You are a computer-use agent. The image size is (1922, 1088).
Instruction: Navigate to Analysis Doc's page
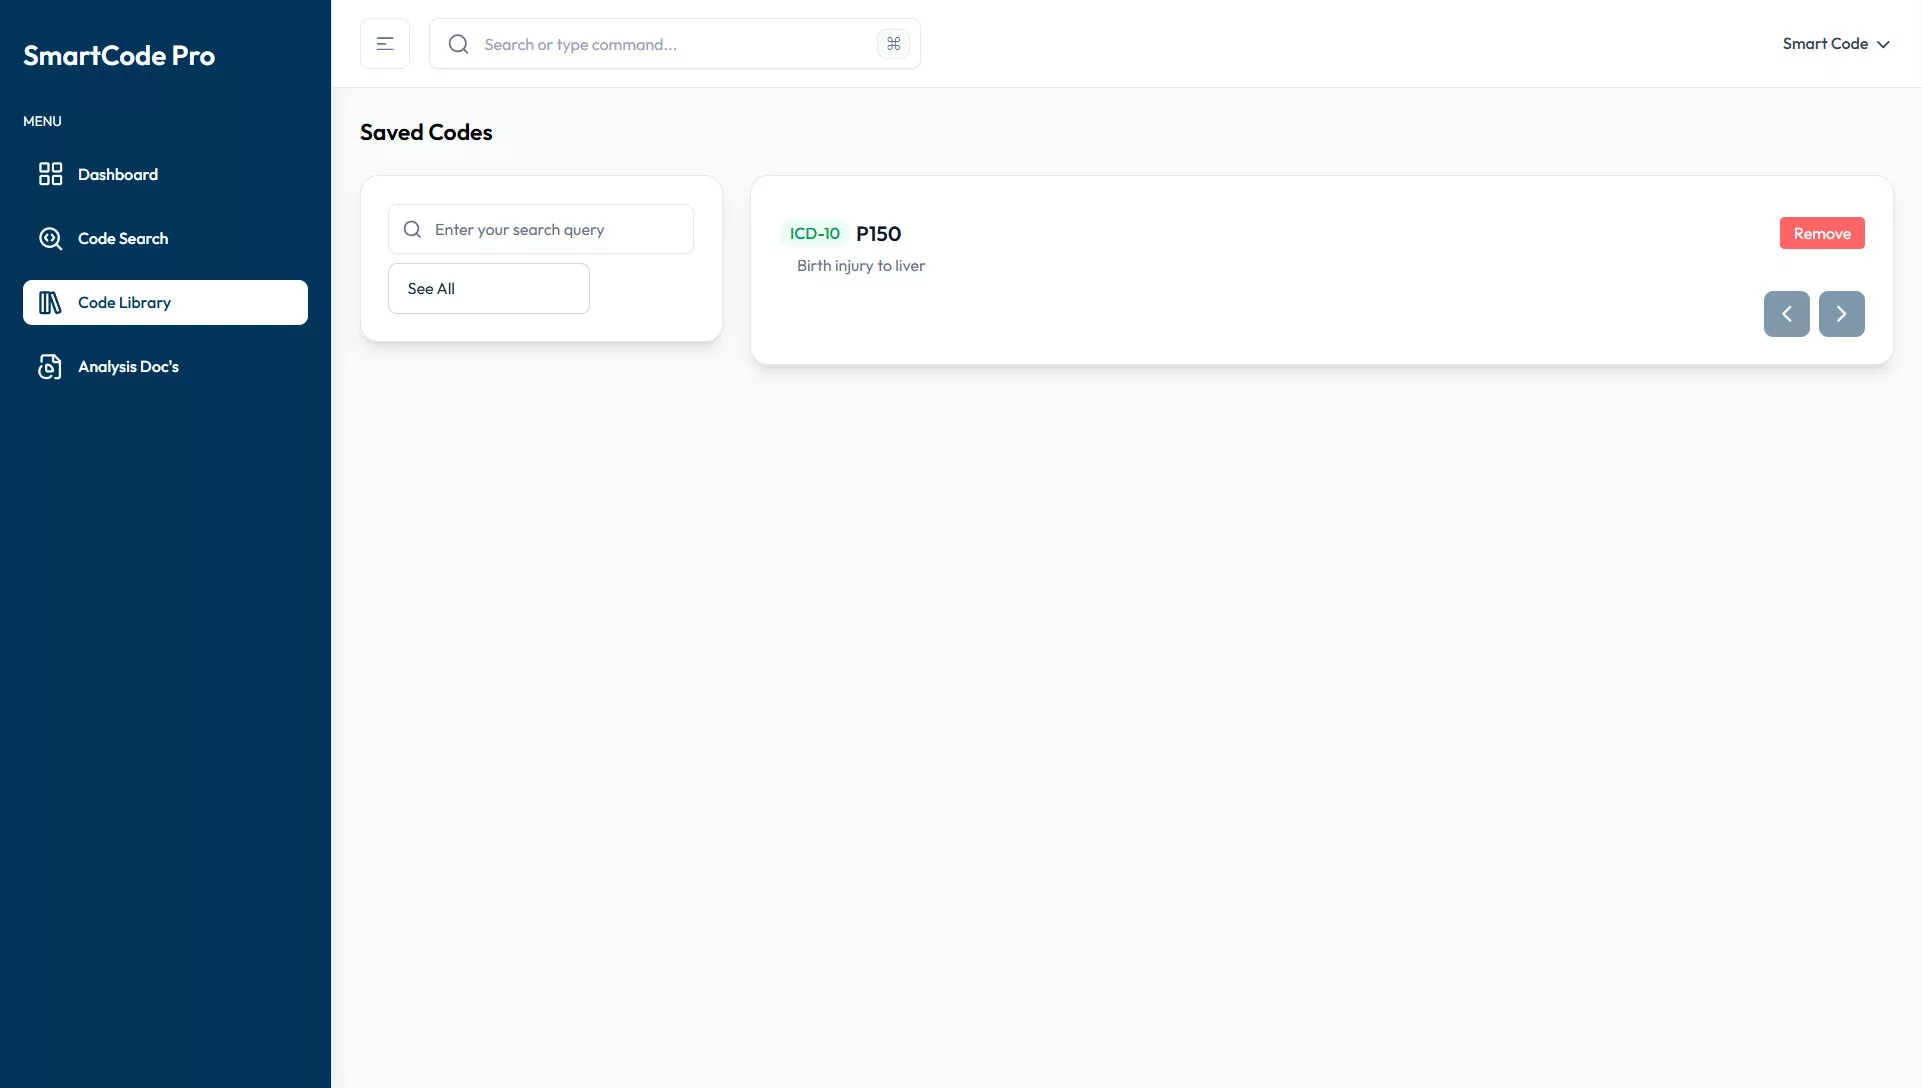pos(128,367)
